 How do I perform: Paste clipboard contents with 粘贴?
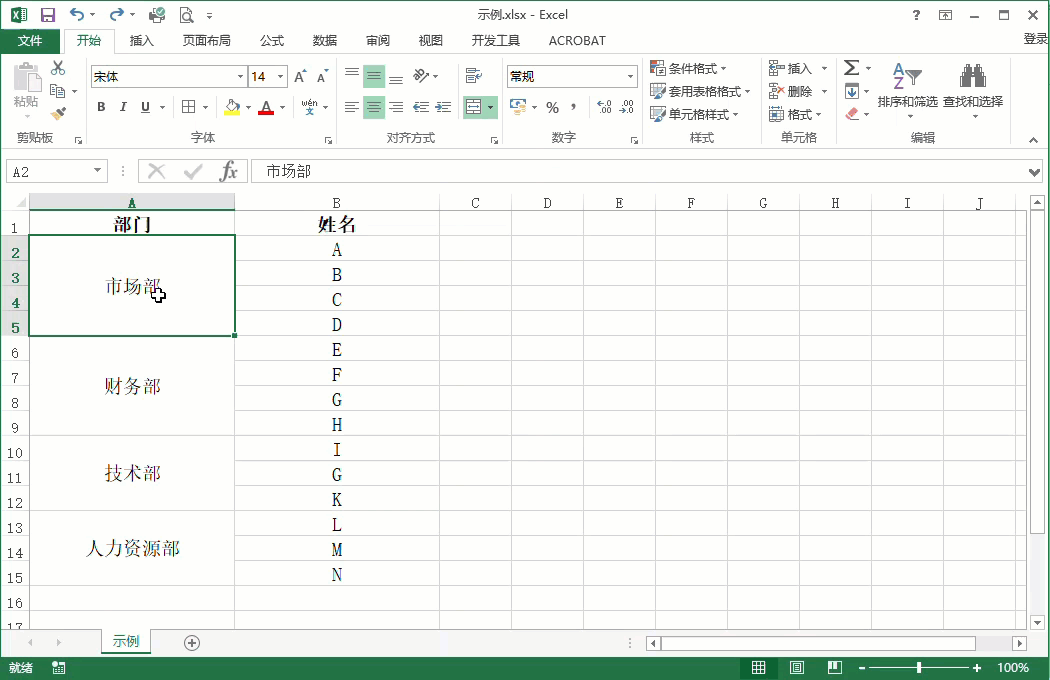click(27, 86)
